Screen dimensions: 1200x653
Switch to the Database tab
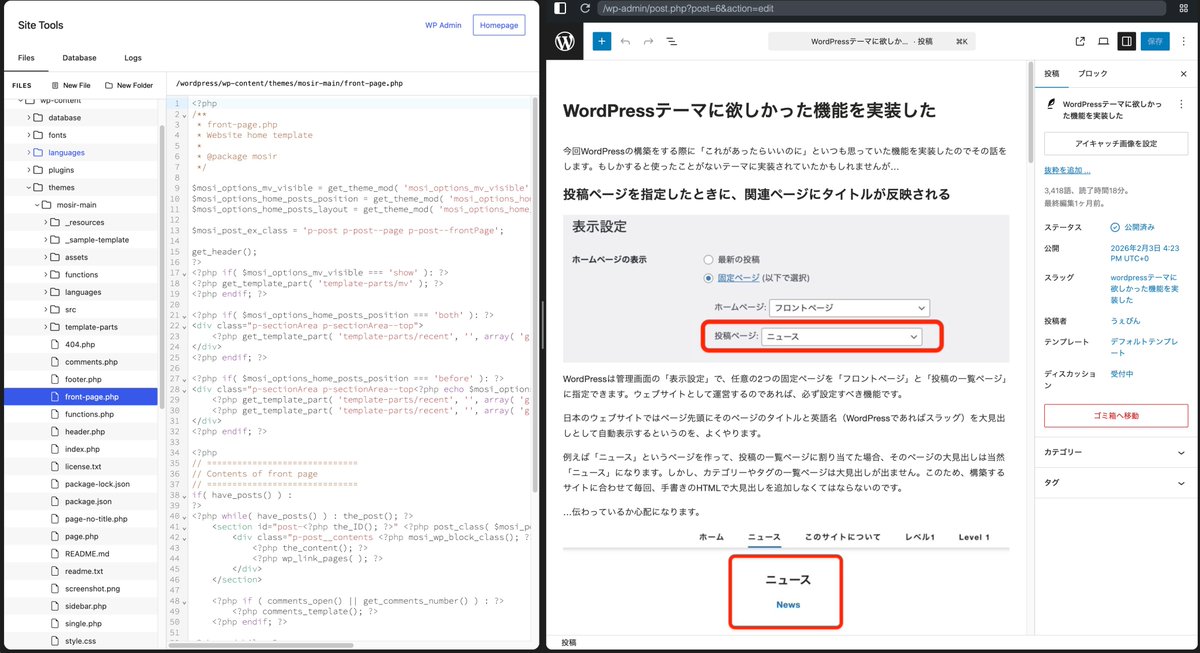click(79, 58)
